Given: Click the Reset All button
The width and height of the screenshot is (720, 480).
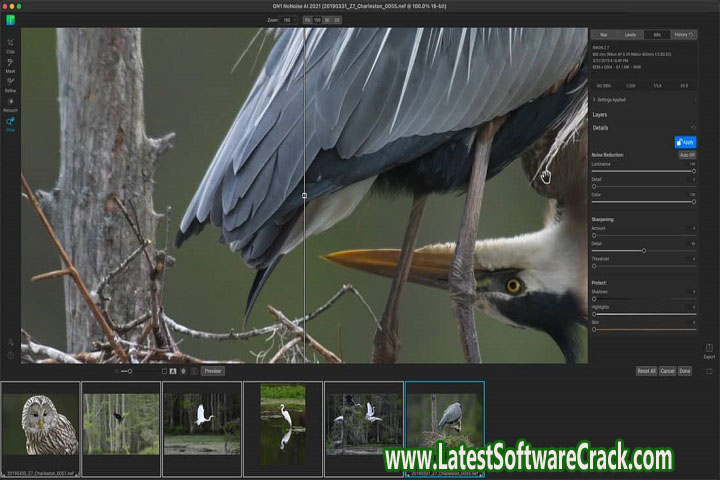Looking at the screenshot, I should pyautogui.click(x=646, y=371).
